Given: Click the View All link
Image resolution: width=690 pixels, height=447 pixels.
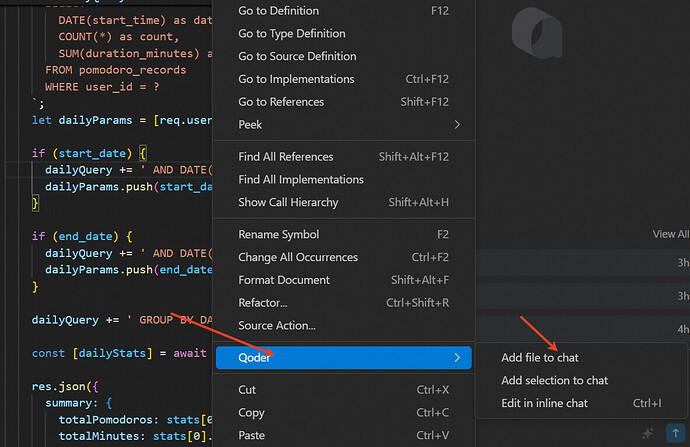Looking at the screenshot, I should pos(671,234).
